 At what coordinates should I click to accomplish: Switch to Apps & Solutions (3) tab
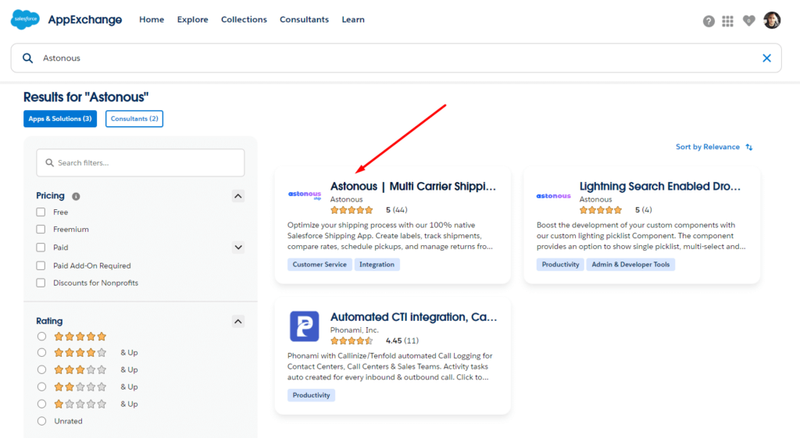click(60, 118)
